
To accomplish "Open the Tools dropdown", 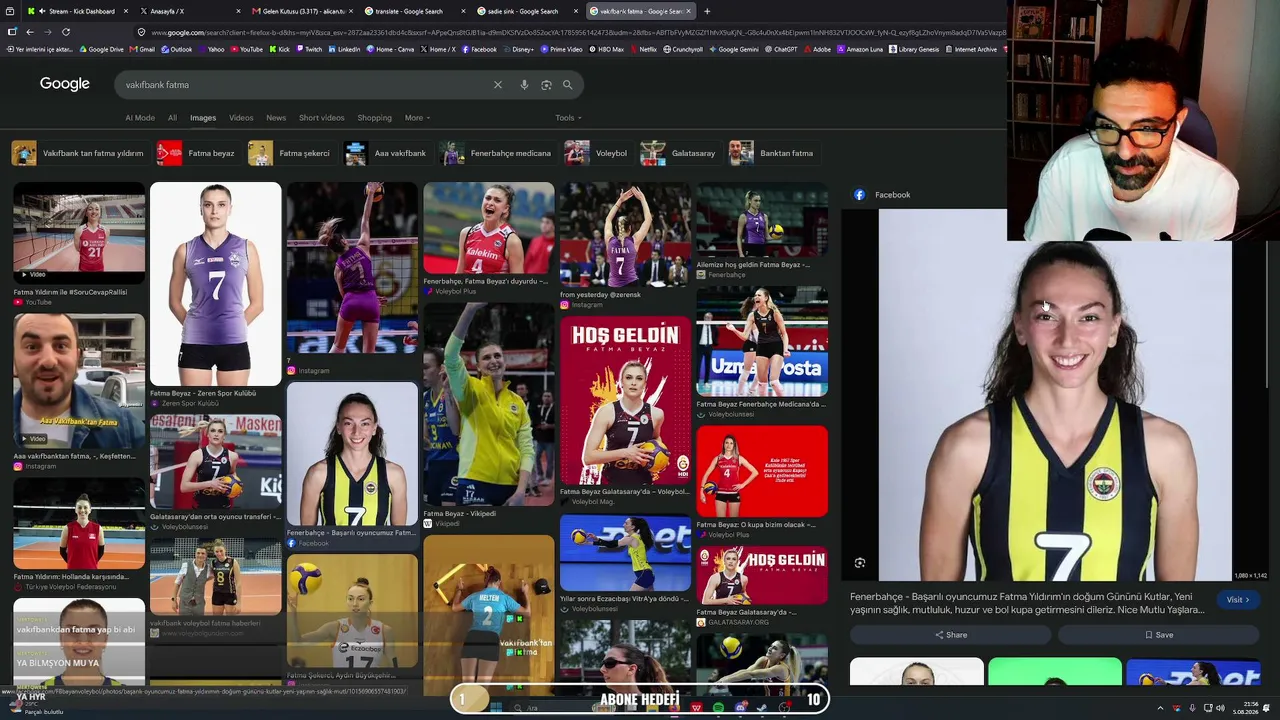I will click(568, 118).
